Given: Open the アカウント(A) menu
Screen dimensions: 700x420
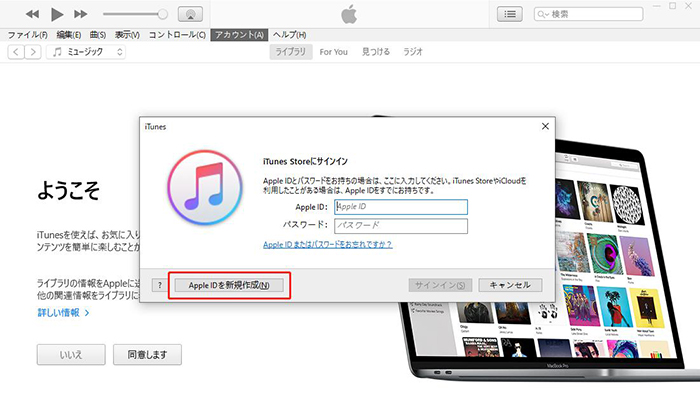Looking at the screenshot, I should pyautogui.click(x=239, y=35).
